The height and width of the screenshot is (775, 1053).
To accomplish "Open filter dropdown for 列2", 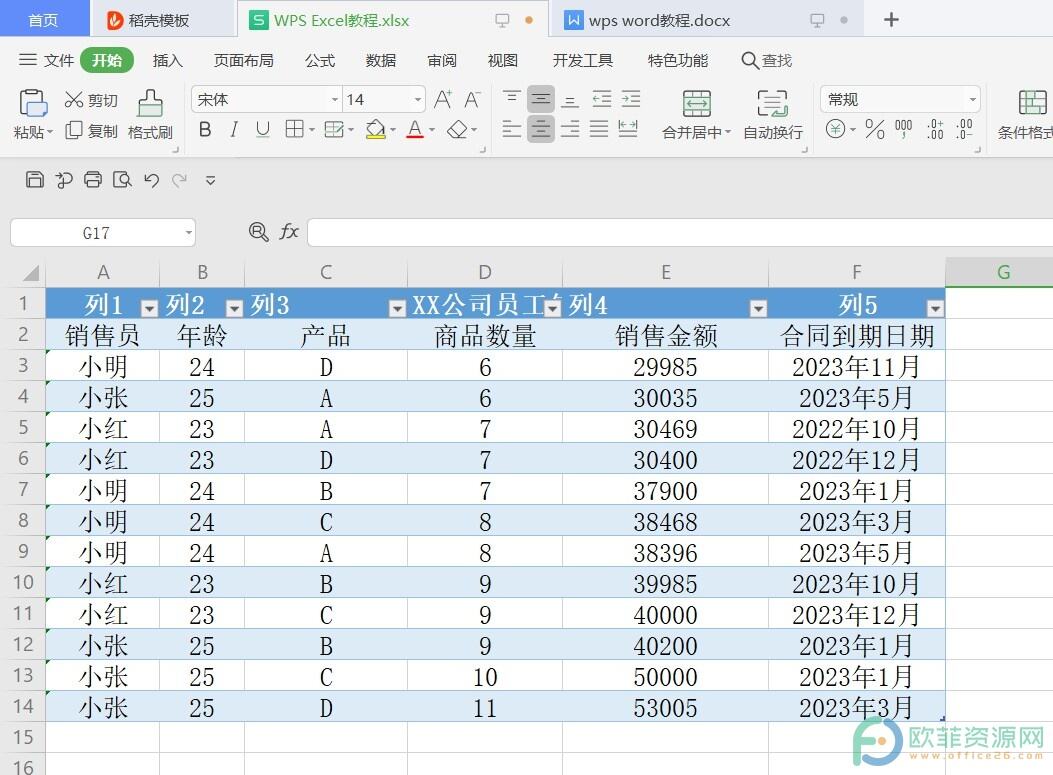I will coord(234,308).
